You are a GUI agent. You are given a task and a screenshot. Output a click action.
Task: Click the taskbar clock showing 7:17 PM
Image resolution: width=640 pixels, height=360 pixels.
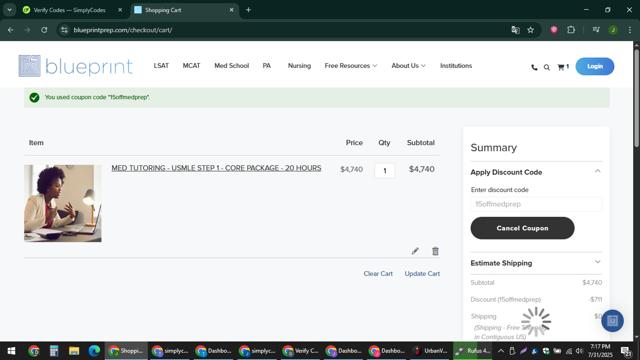point(600,351)
